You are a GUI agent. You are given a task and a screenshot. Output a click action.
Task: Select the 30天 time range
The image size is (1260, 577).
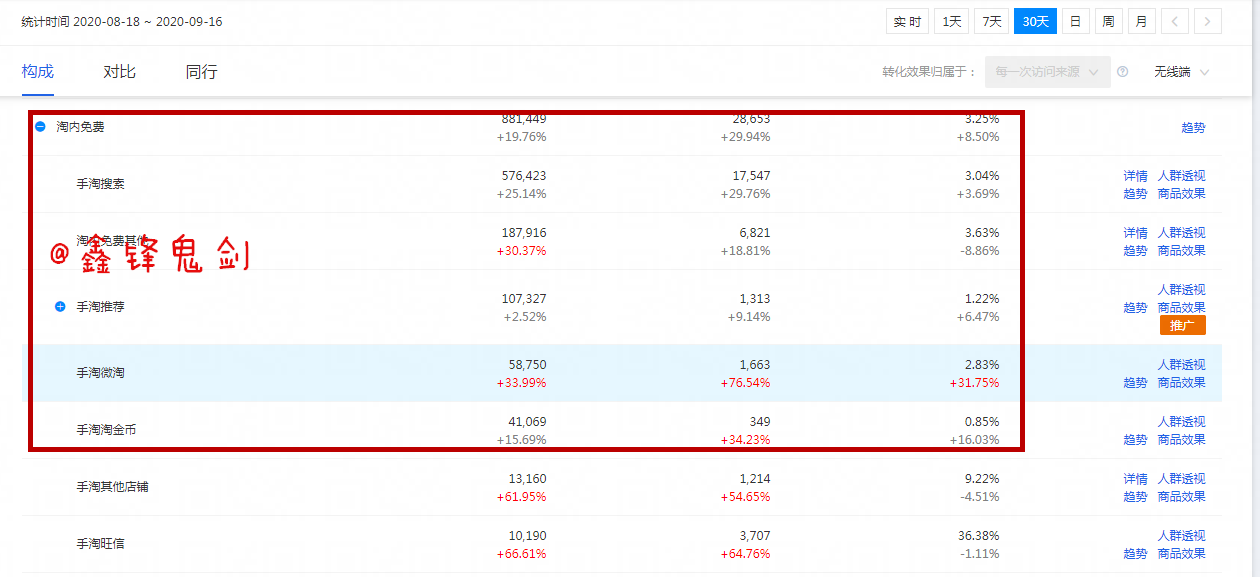coord(1035,21)
